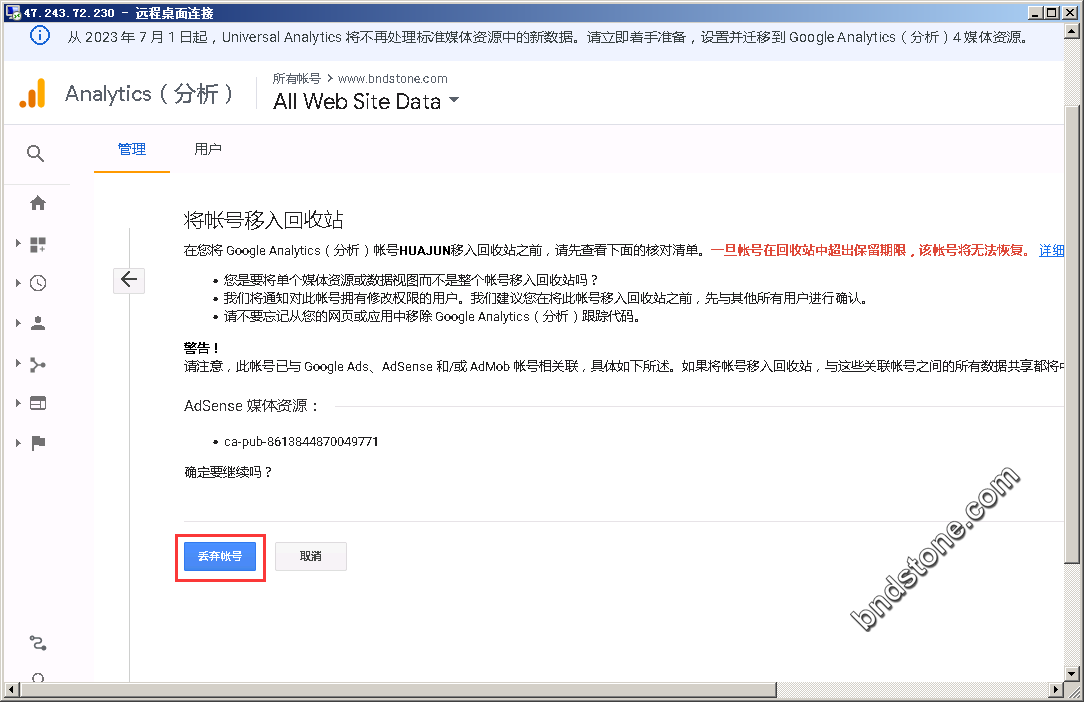Open the All Web Site Data dropdown

[366, 102]
